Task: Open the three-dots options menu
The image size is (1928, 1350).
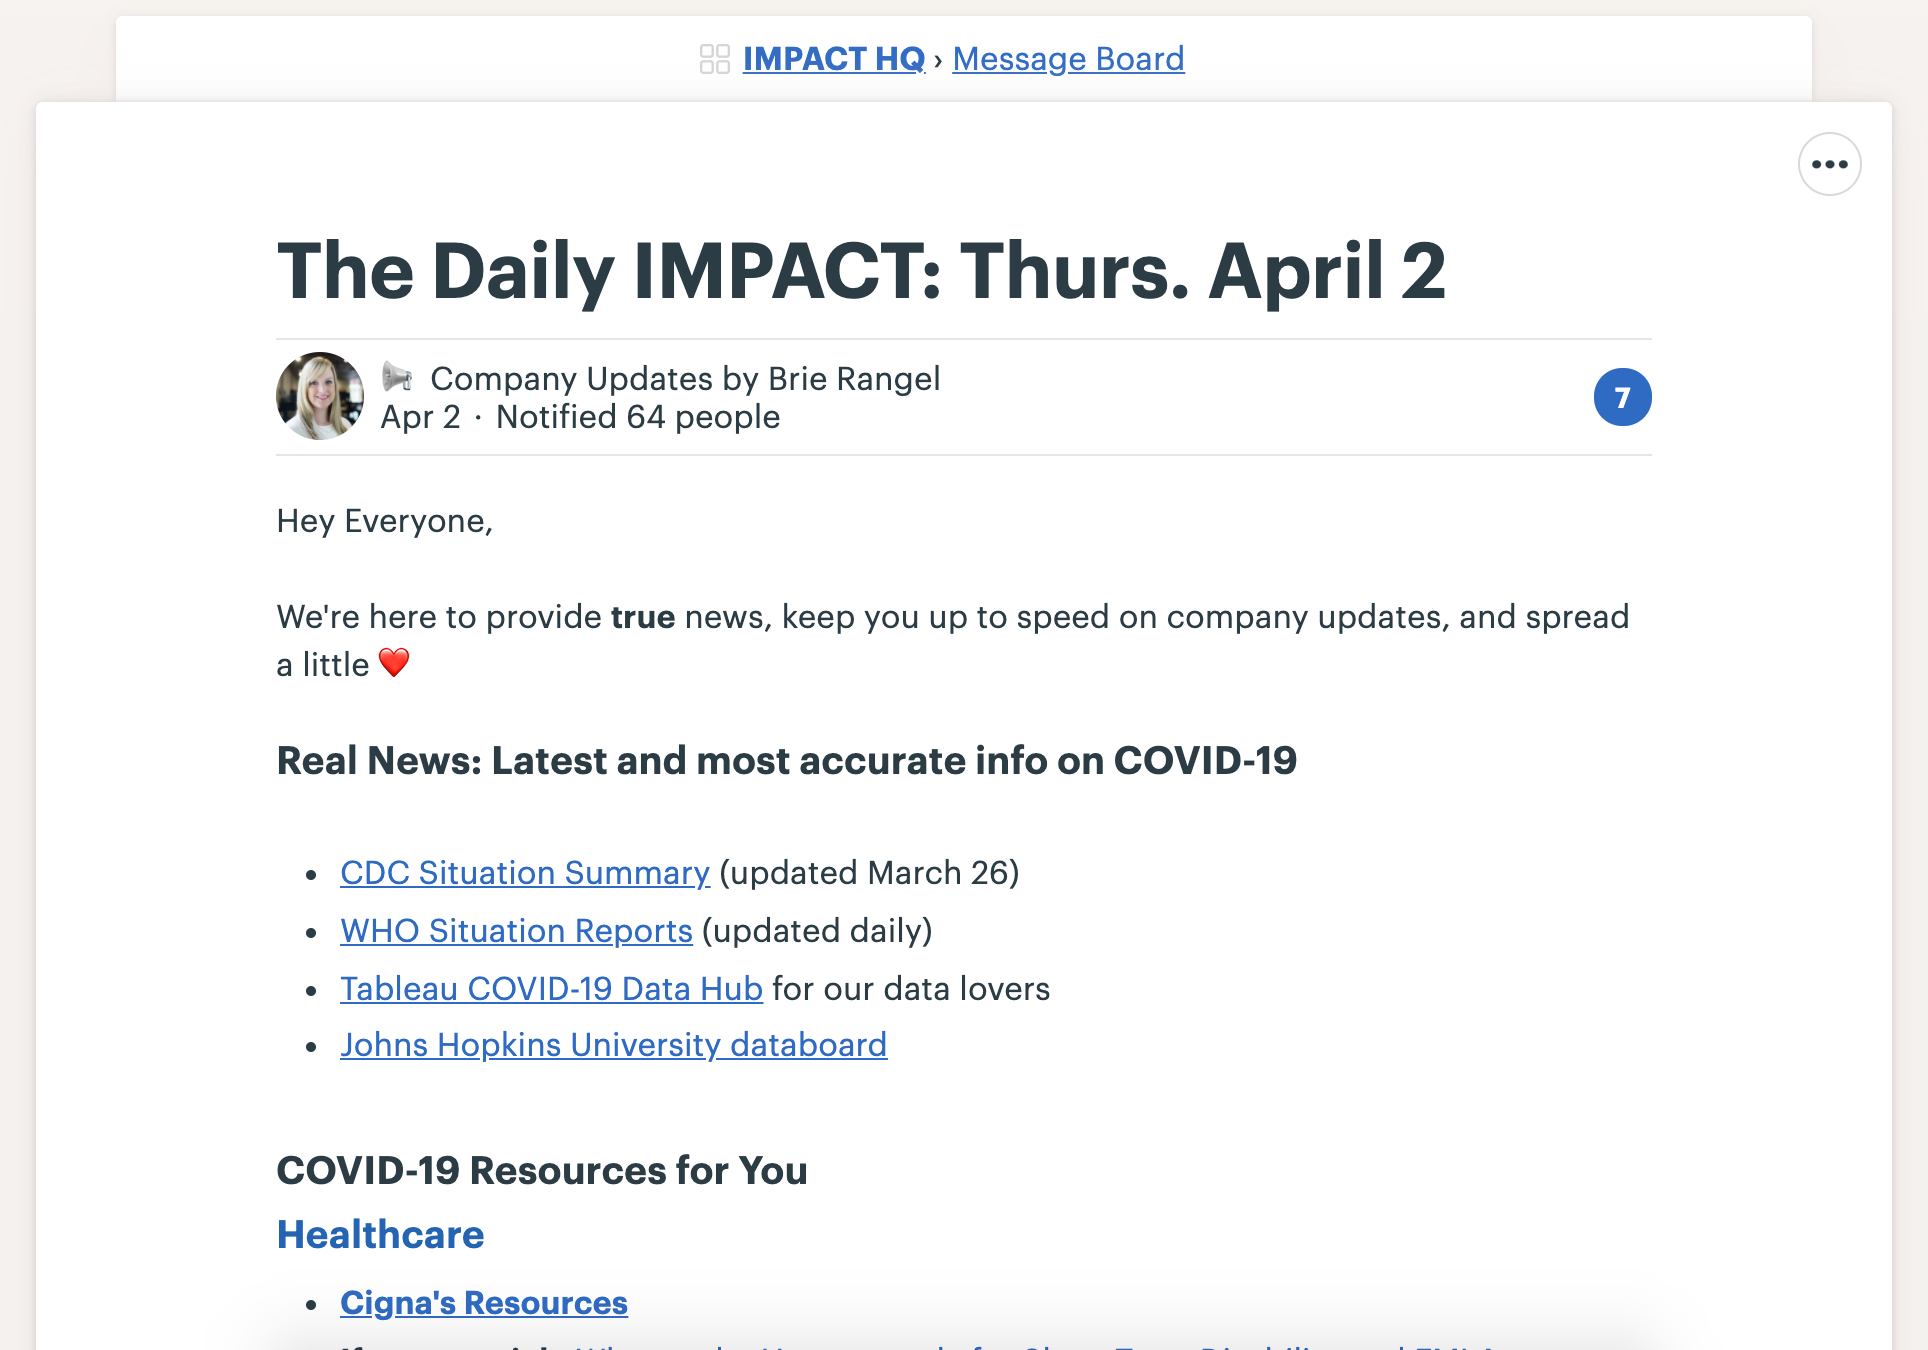Action: tap(1829, 164)
